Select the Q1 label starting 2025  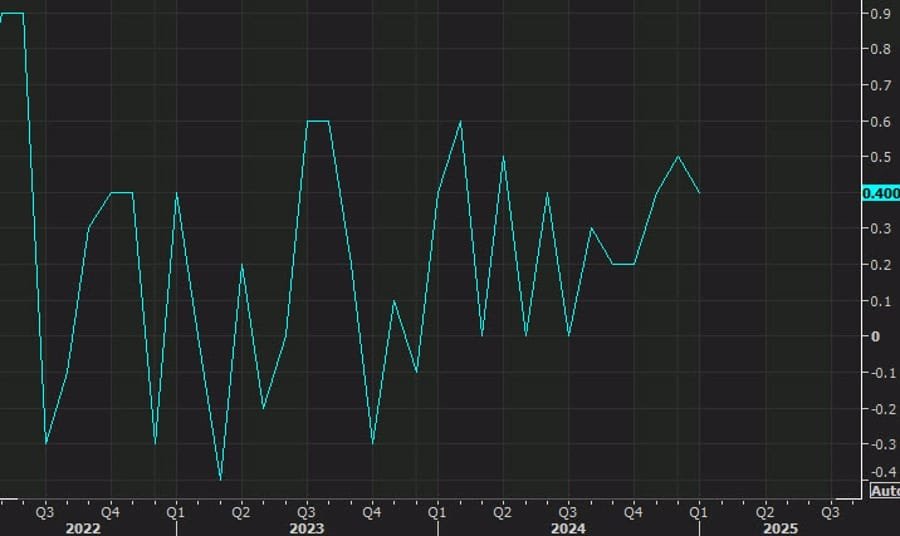[699, 511]
